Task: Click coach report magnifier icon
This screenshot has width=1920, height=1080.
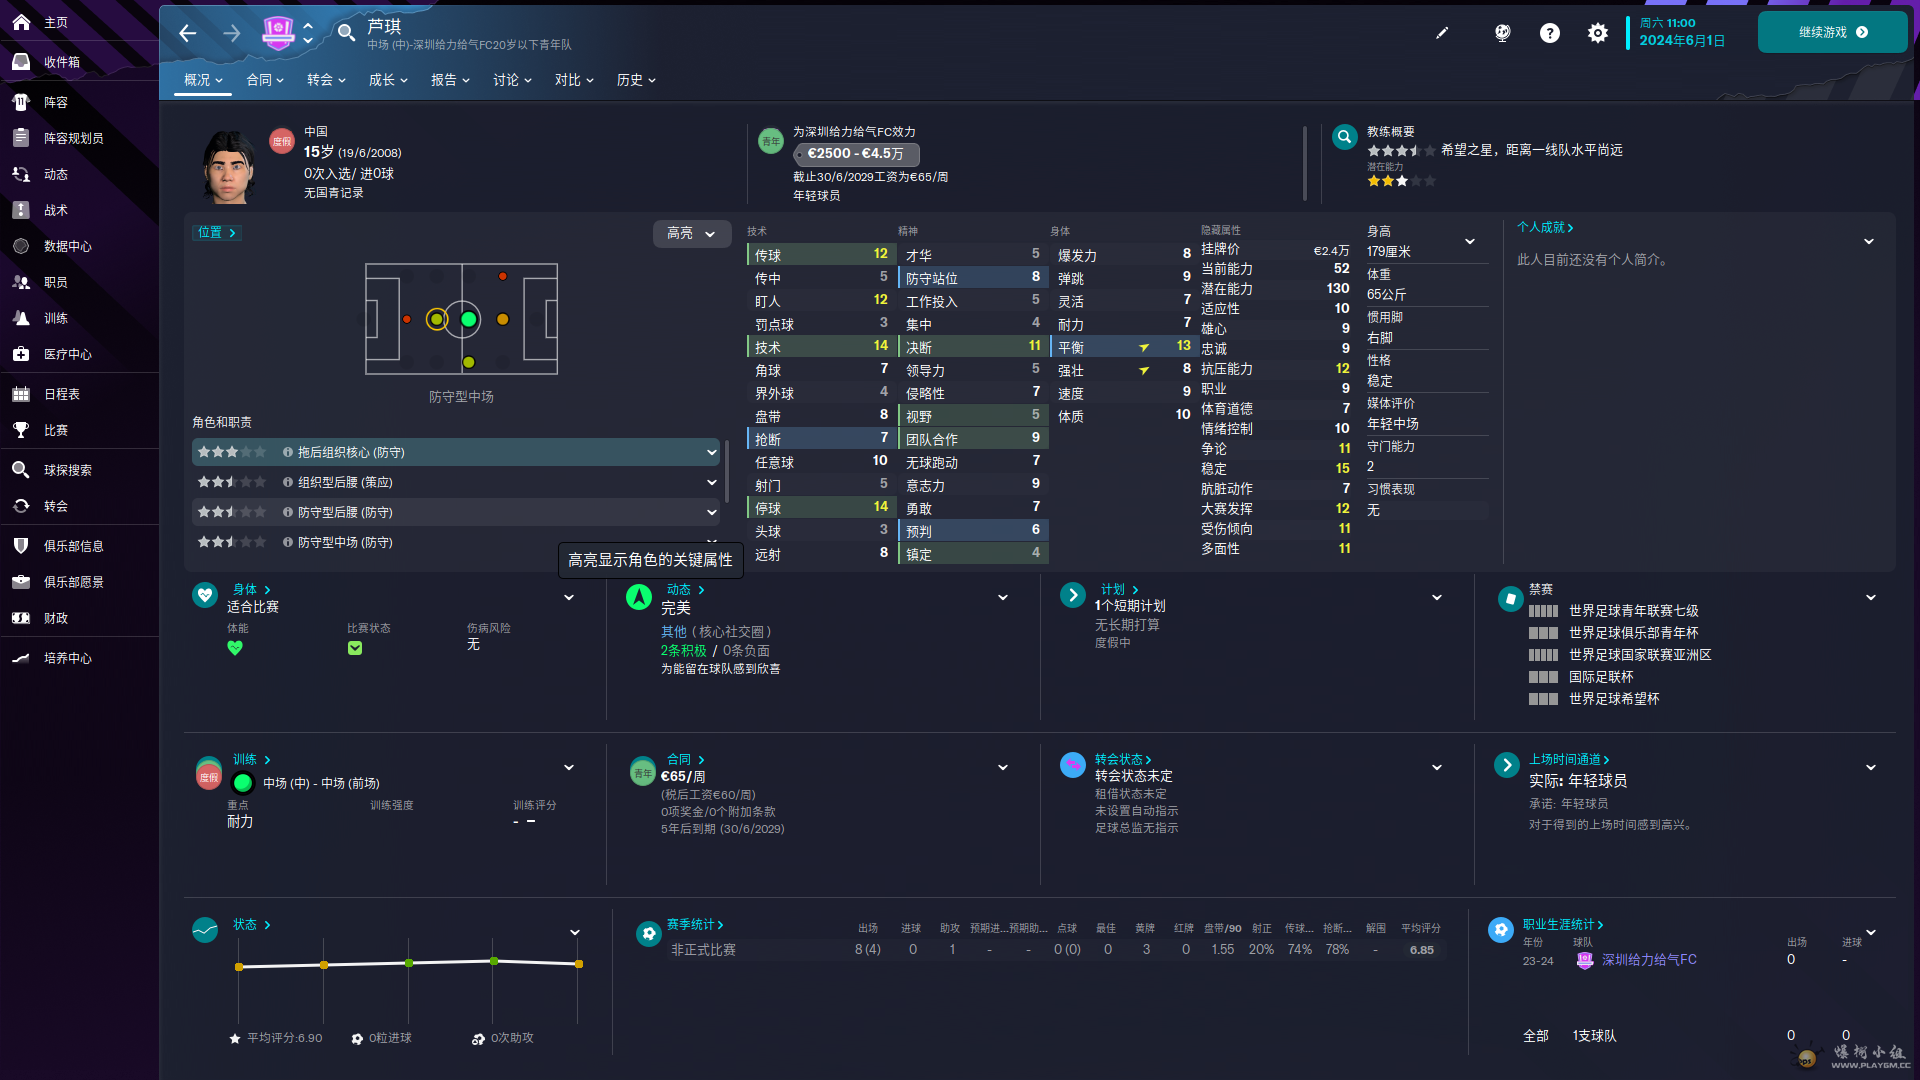Action: click(x=1345, y=137)
